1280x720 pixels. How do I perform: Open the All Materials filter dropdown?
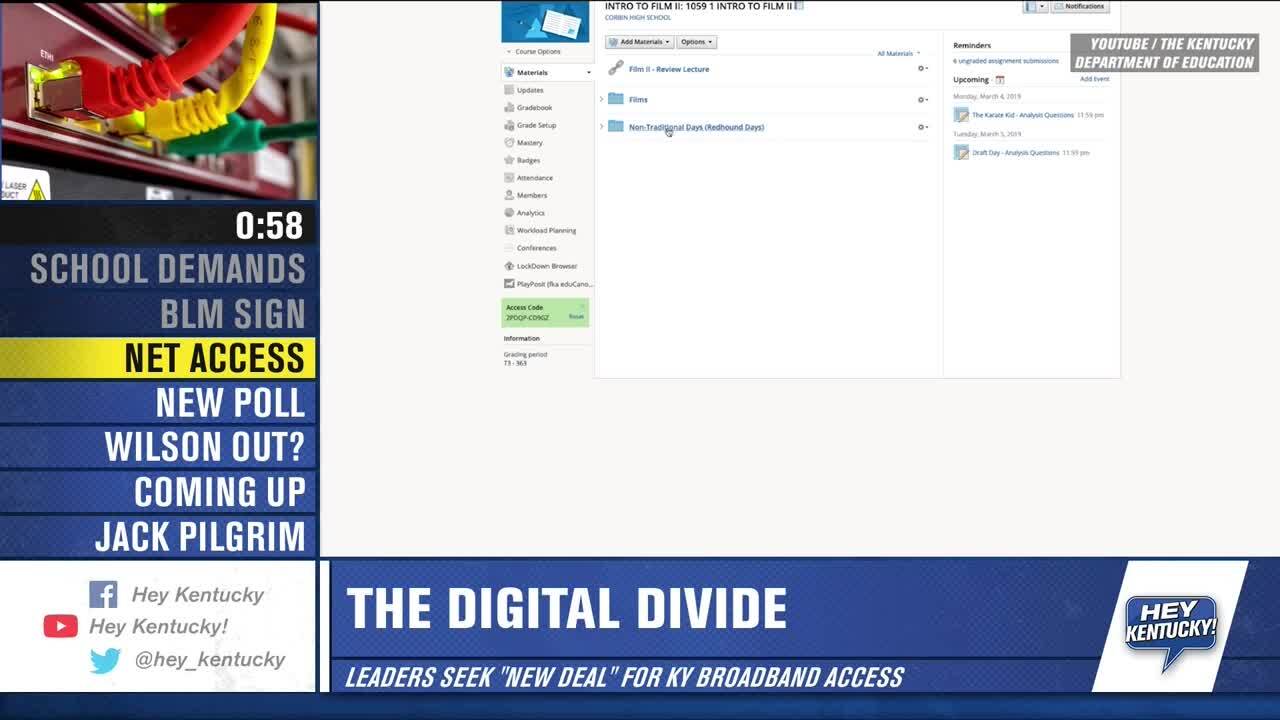[898, 53]
